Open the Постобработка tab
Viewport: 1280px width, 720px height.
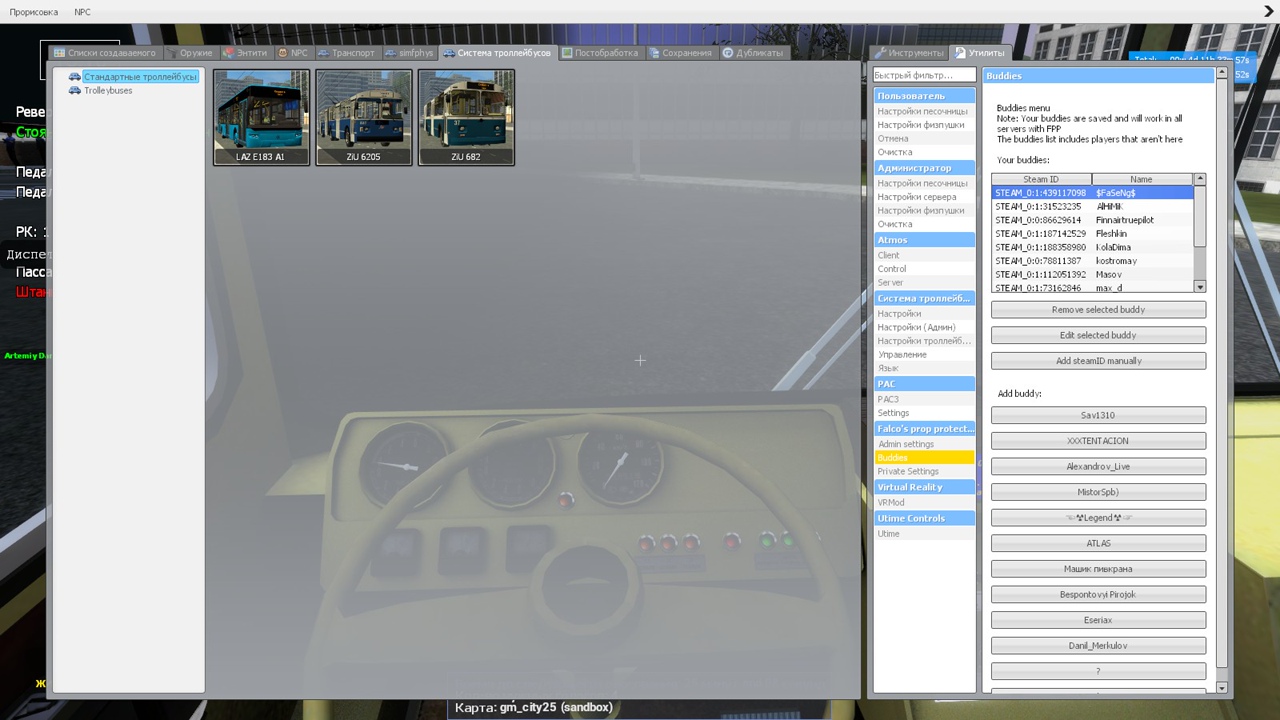pyautogui.click(x=600, y=52)
